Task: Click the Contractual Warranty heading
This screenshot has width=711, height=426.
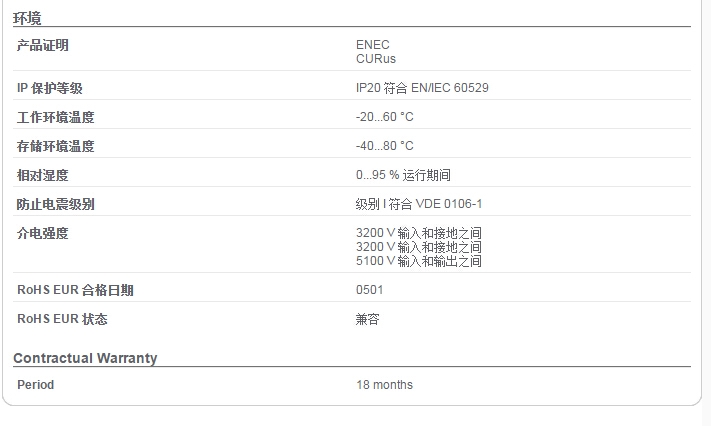Action: [85, 358]
